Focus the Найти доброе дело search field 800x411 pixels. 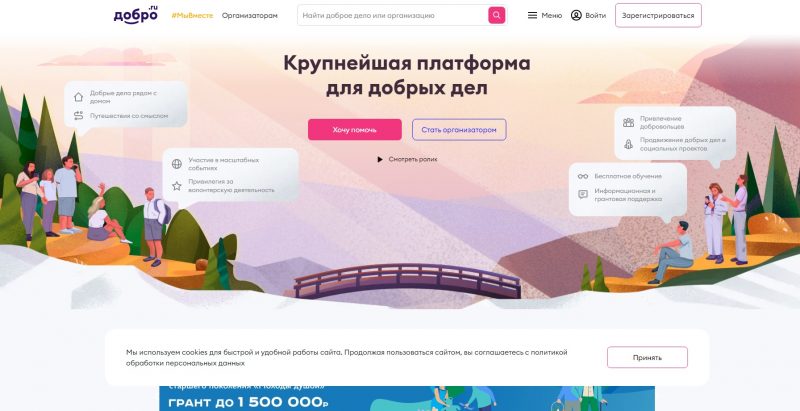(393, 15)
